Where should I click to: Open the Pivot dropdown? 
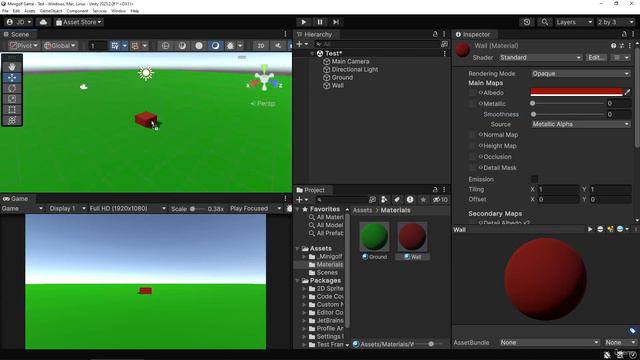pos(24,46)
